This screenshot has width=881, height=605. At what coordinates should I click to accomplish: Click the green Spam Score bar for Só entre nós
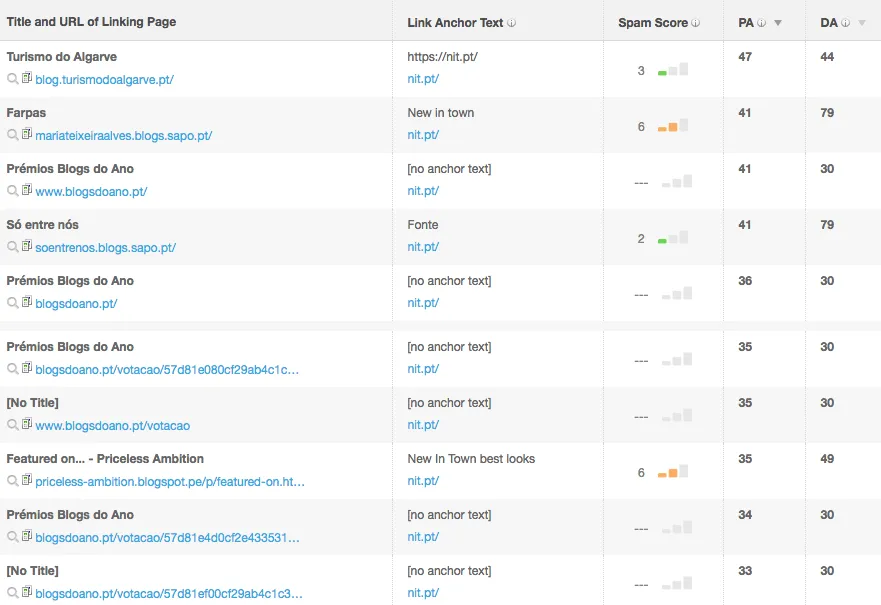(673, 238)
